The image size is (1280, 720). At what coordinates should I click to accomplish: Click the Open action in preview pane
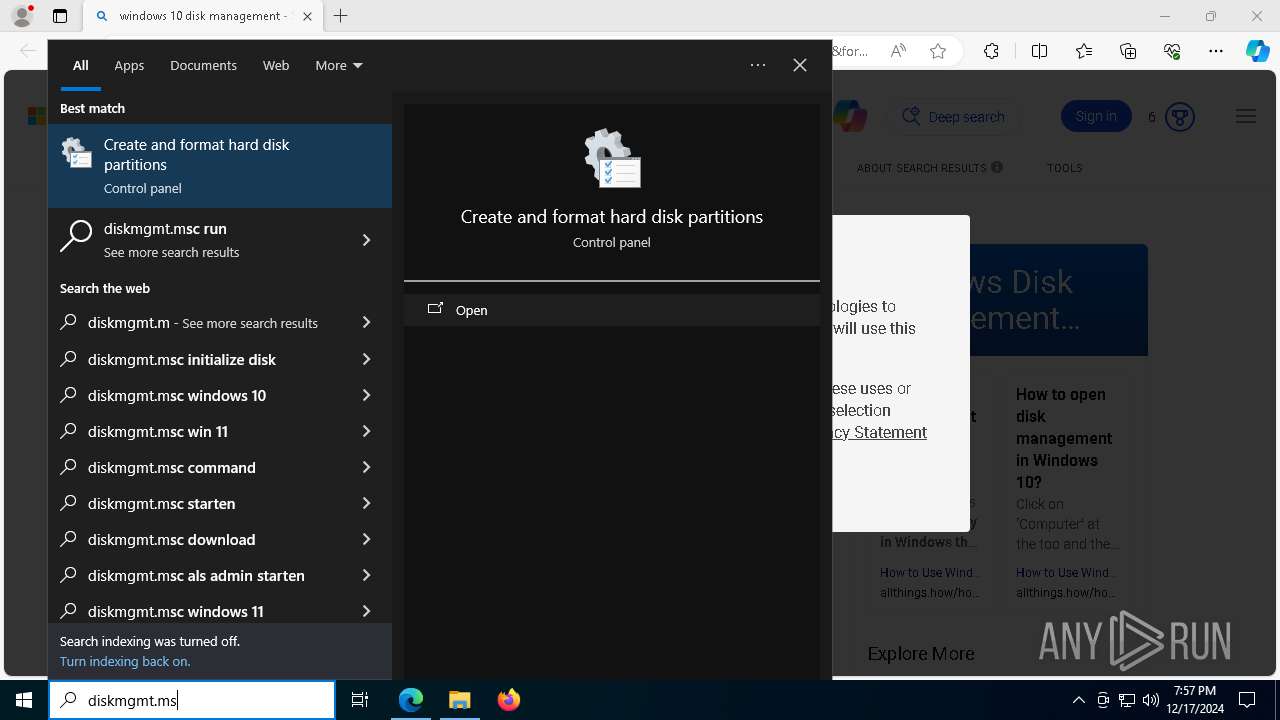click(612, 310)
